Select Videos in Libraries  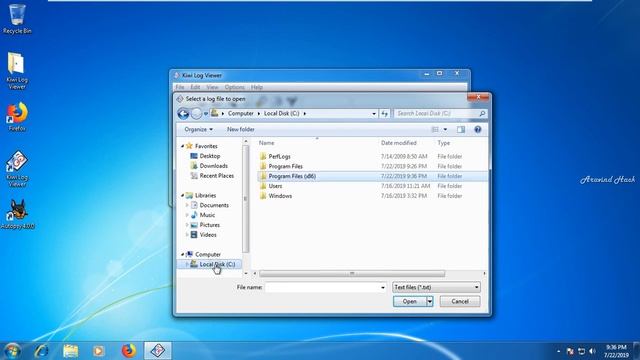click(208, 235)
